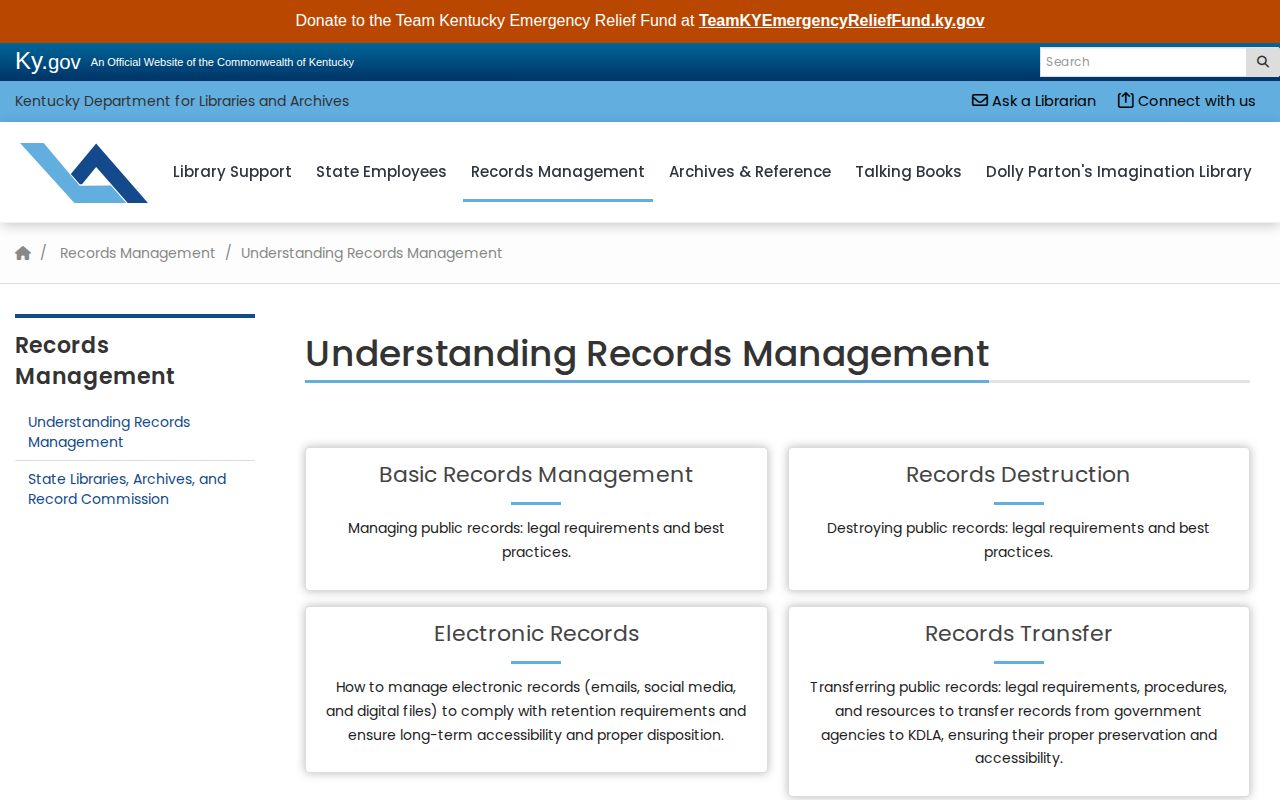Open the State Employees menu

pos(381,172)
